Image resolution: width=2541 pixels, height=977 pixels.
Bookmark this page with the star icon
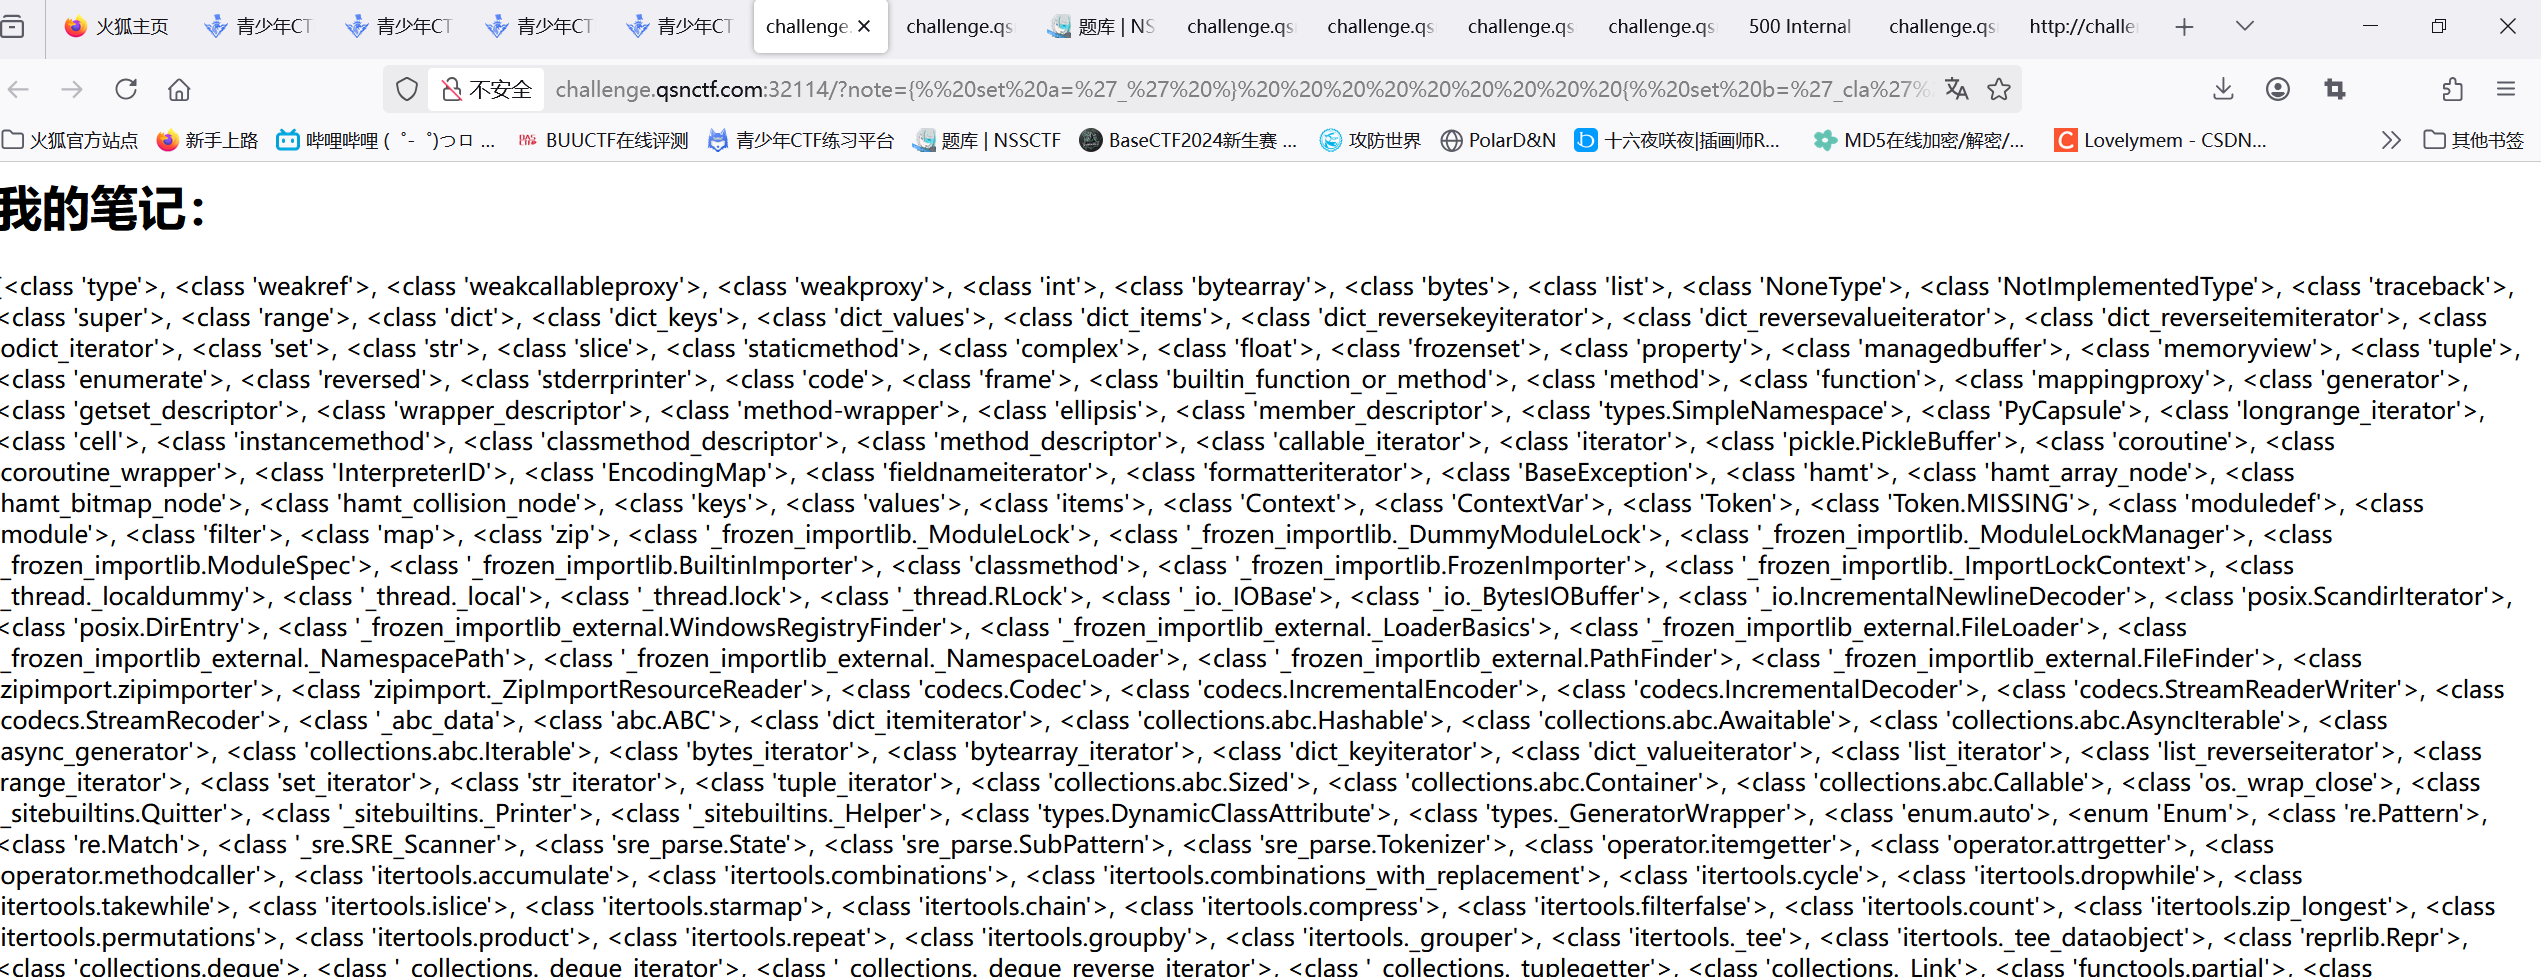coord(1999,90)
